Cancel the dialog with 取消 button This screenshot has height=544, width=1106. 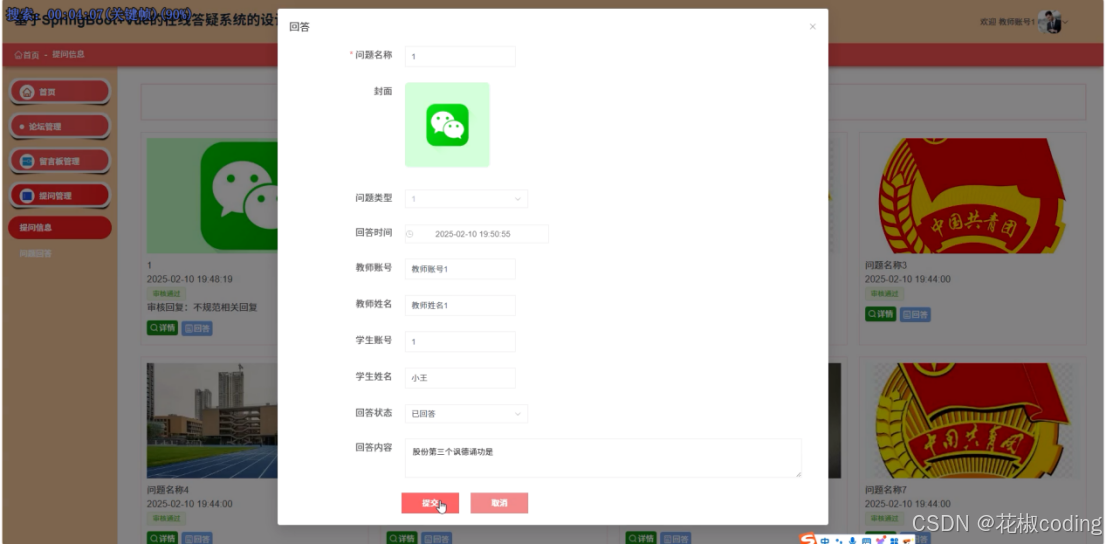(x=499, y=503)
